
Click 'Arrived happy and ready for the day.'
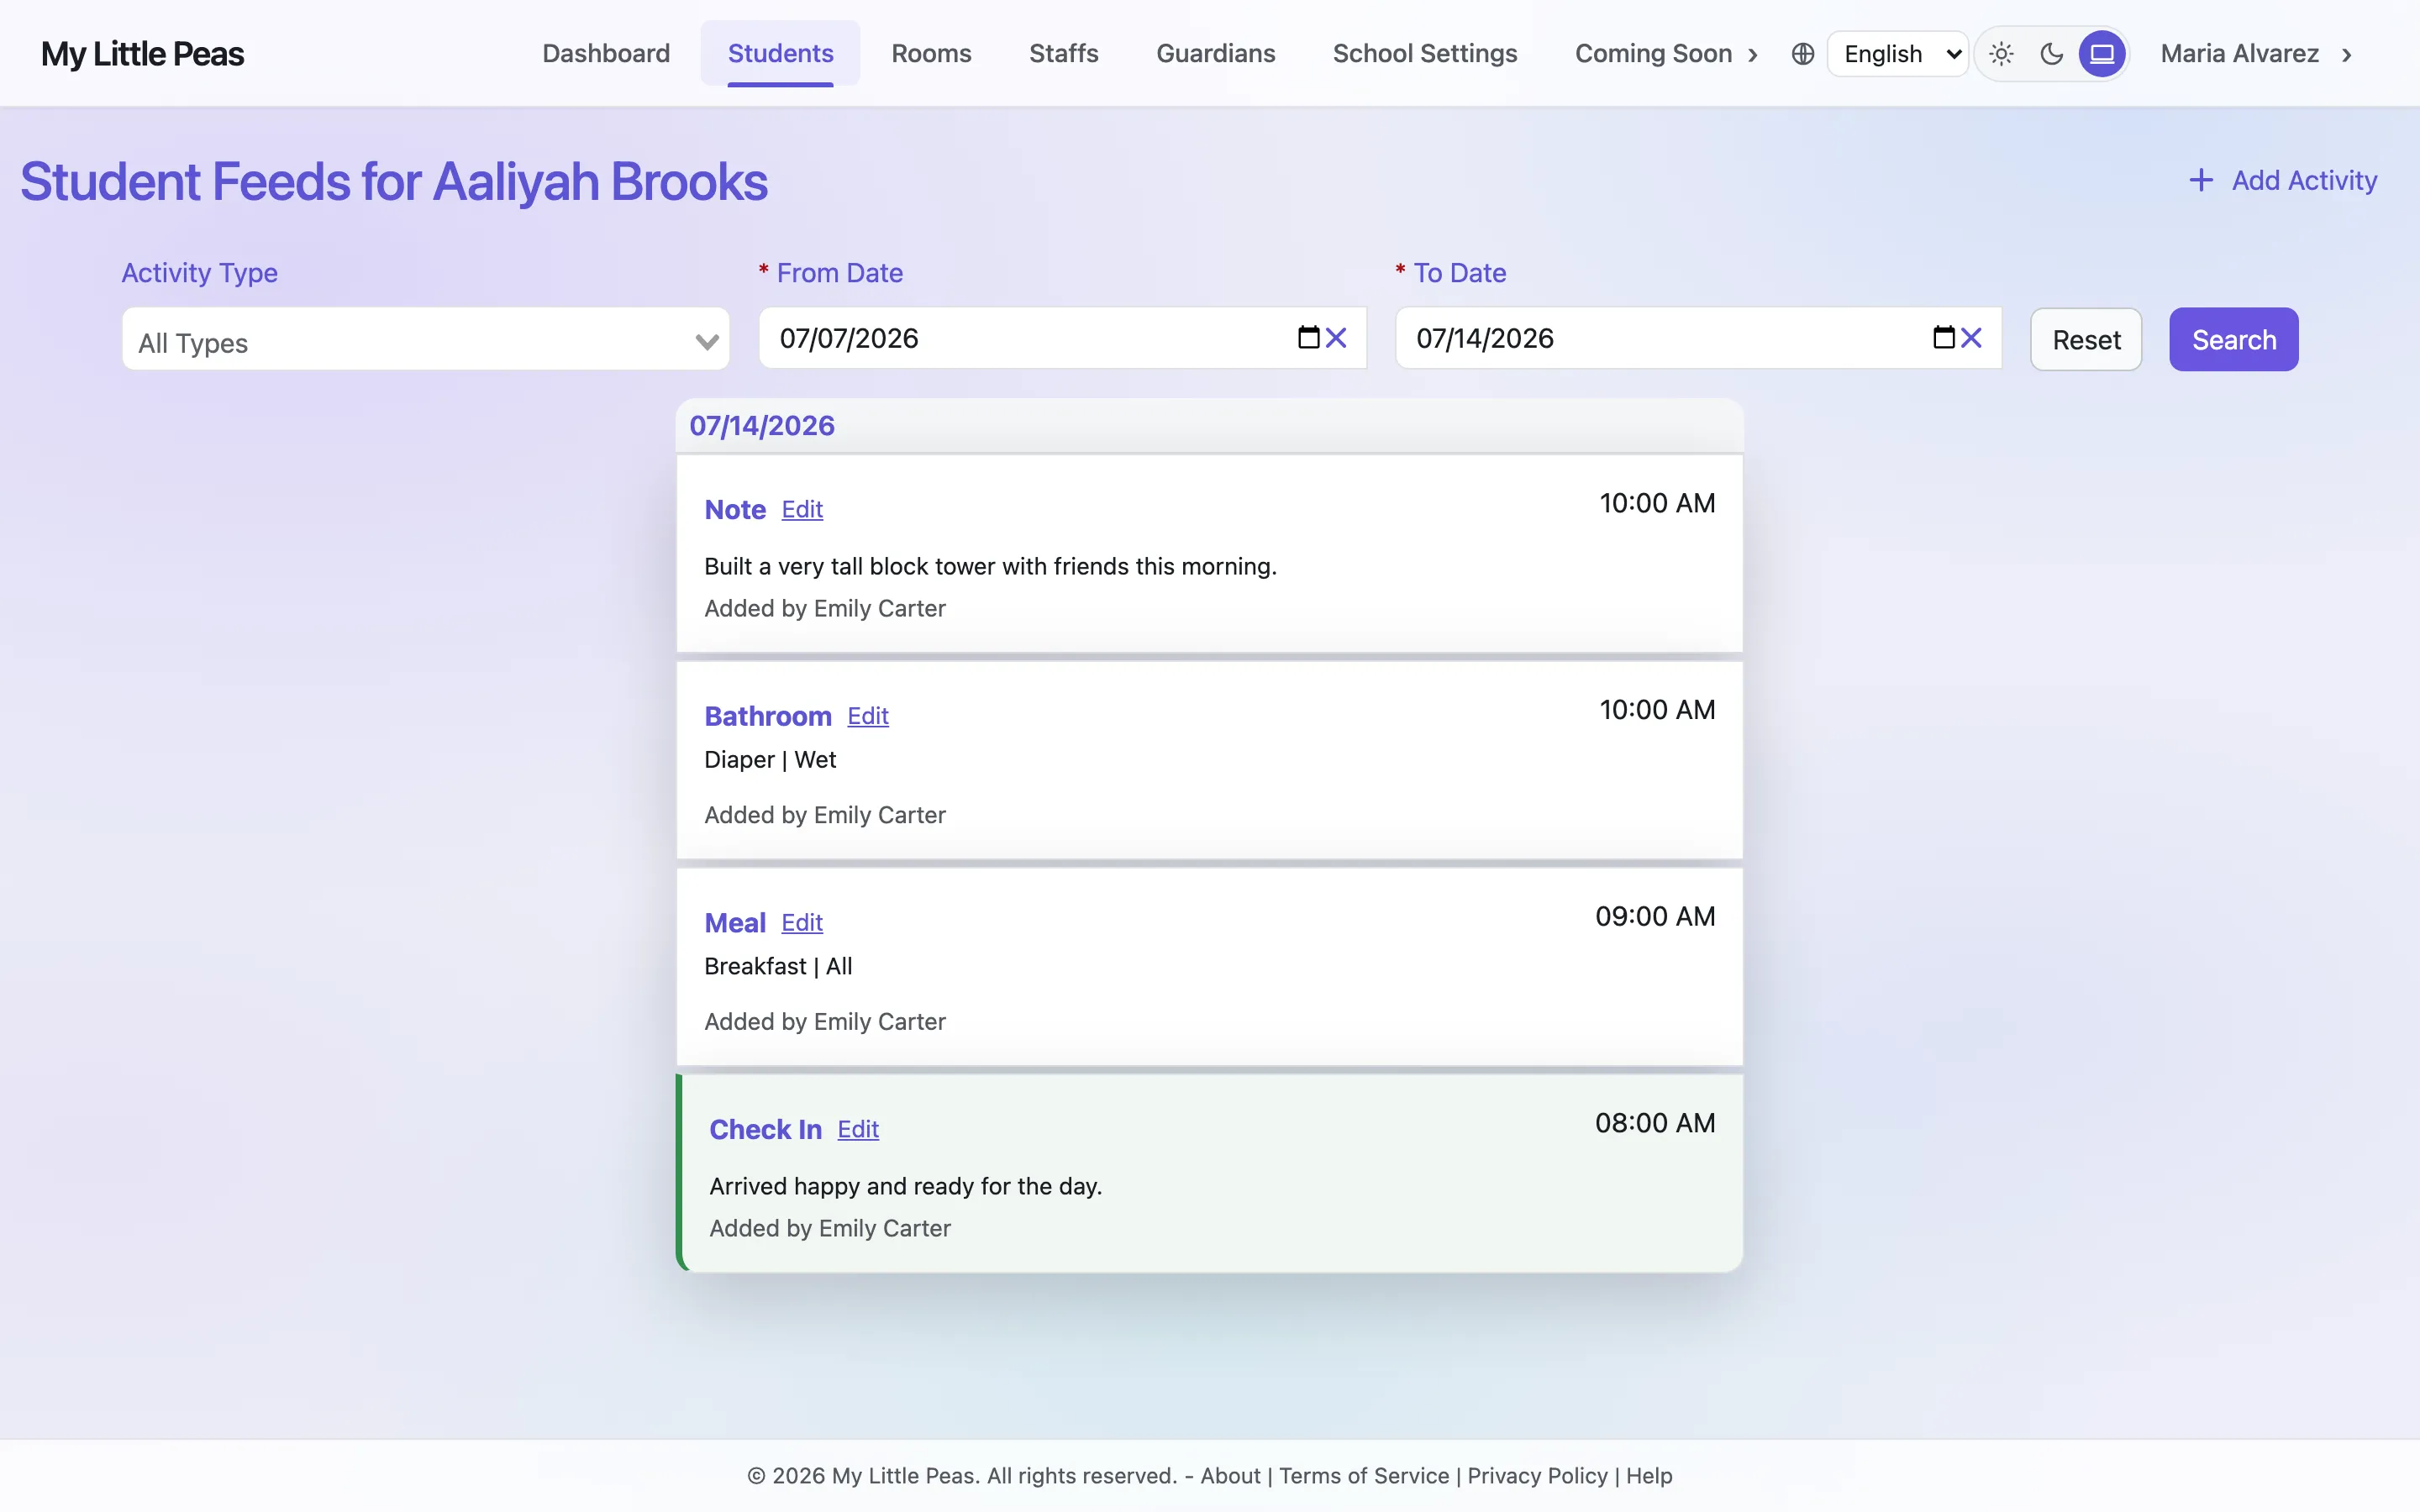[x=905, y=1186]
